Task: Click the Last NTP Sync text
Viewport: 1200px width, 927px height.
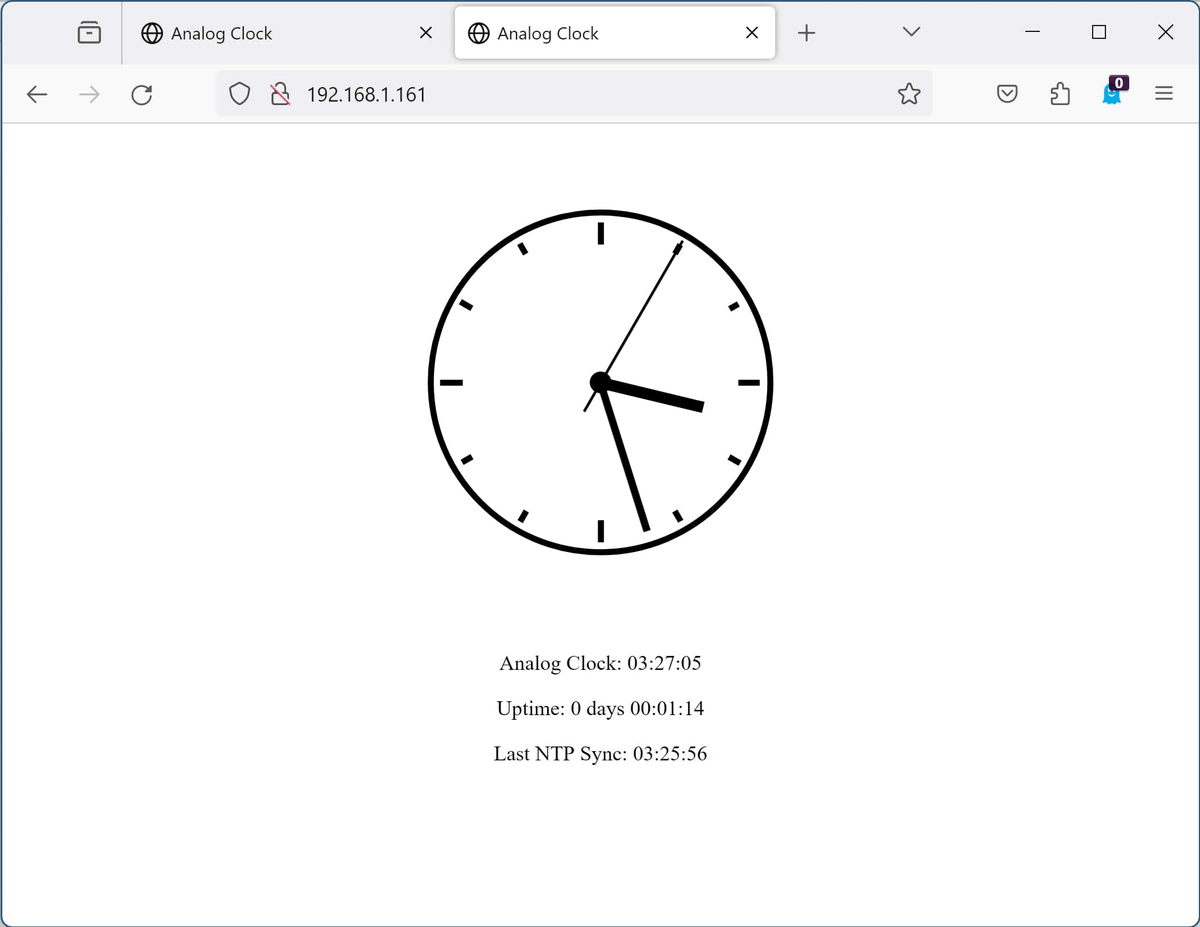Action: tap(600, 754)
